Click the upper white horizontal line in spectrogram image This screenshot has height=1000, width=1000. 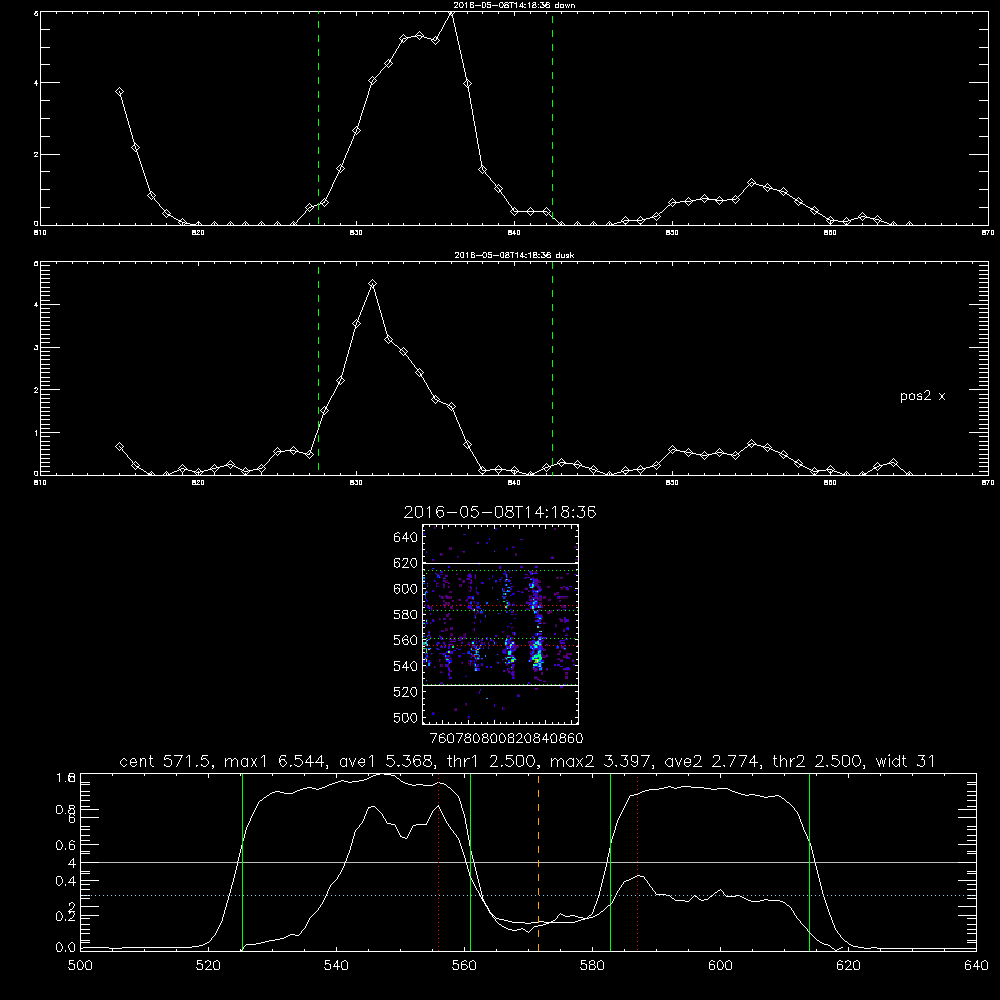[501, 564]
